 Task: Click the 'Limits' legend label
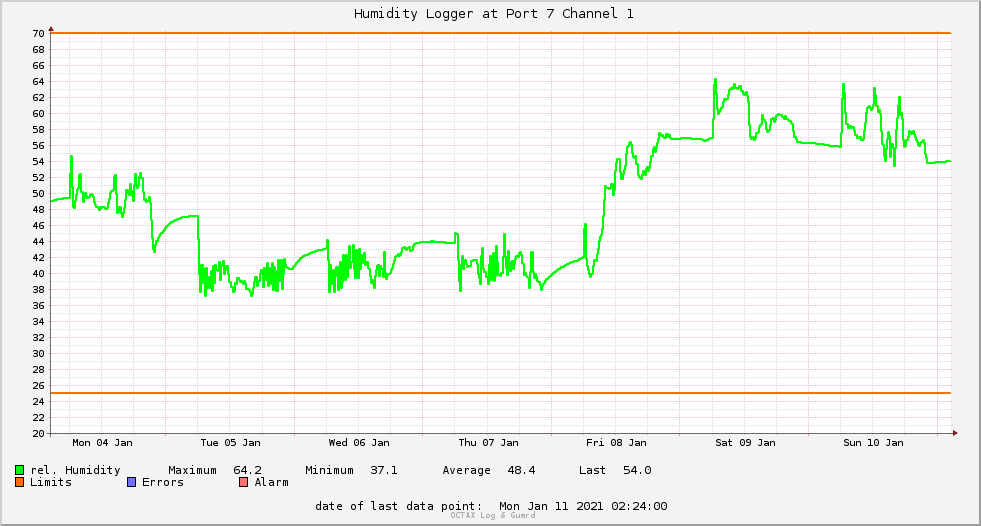(51, 482)
